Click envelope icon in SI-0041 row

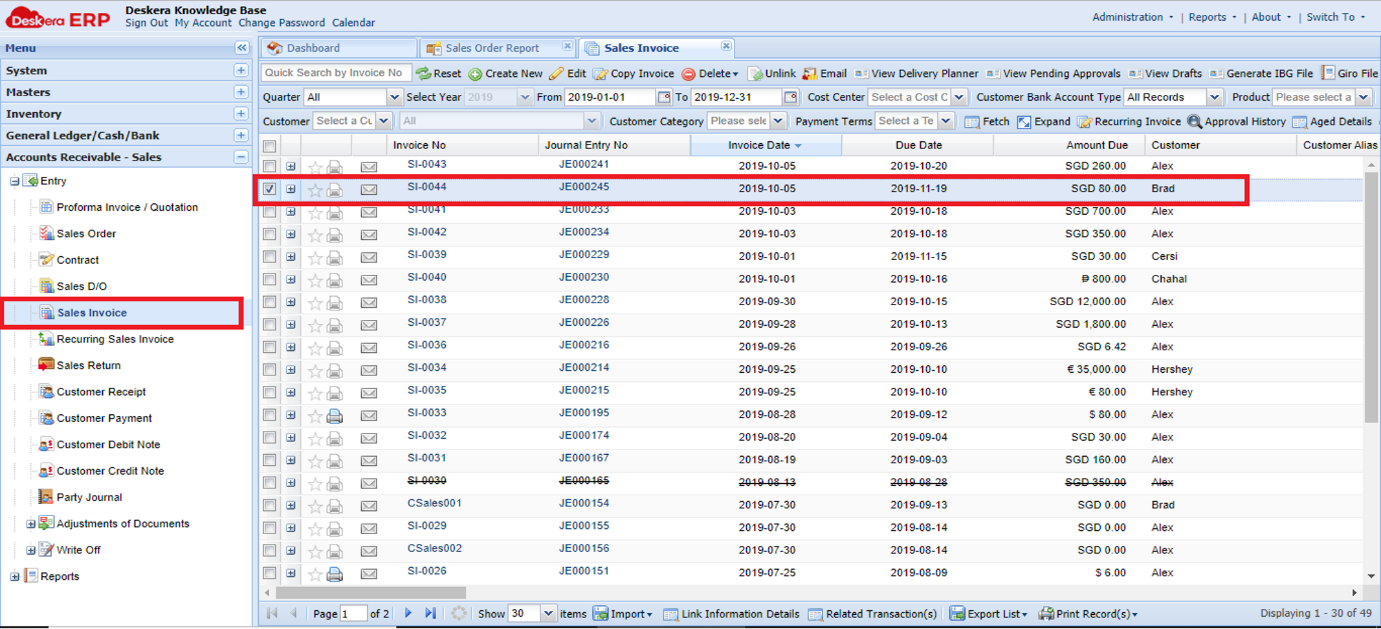click(x=369, y=212)
